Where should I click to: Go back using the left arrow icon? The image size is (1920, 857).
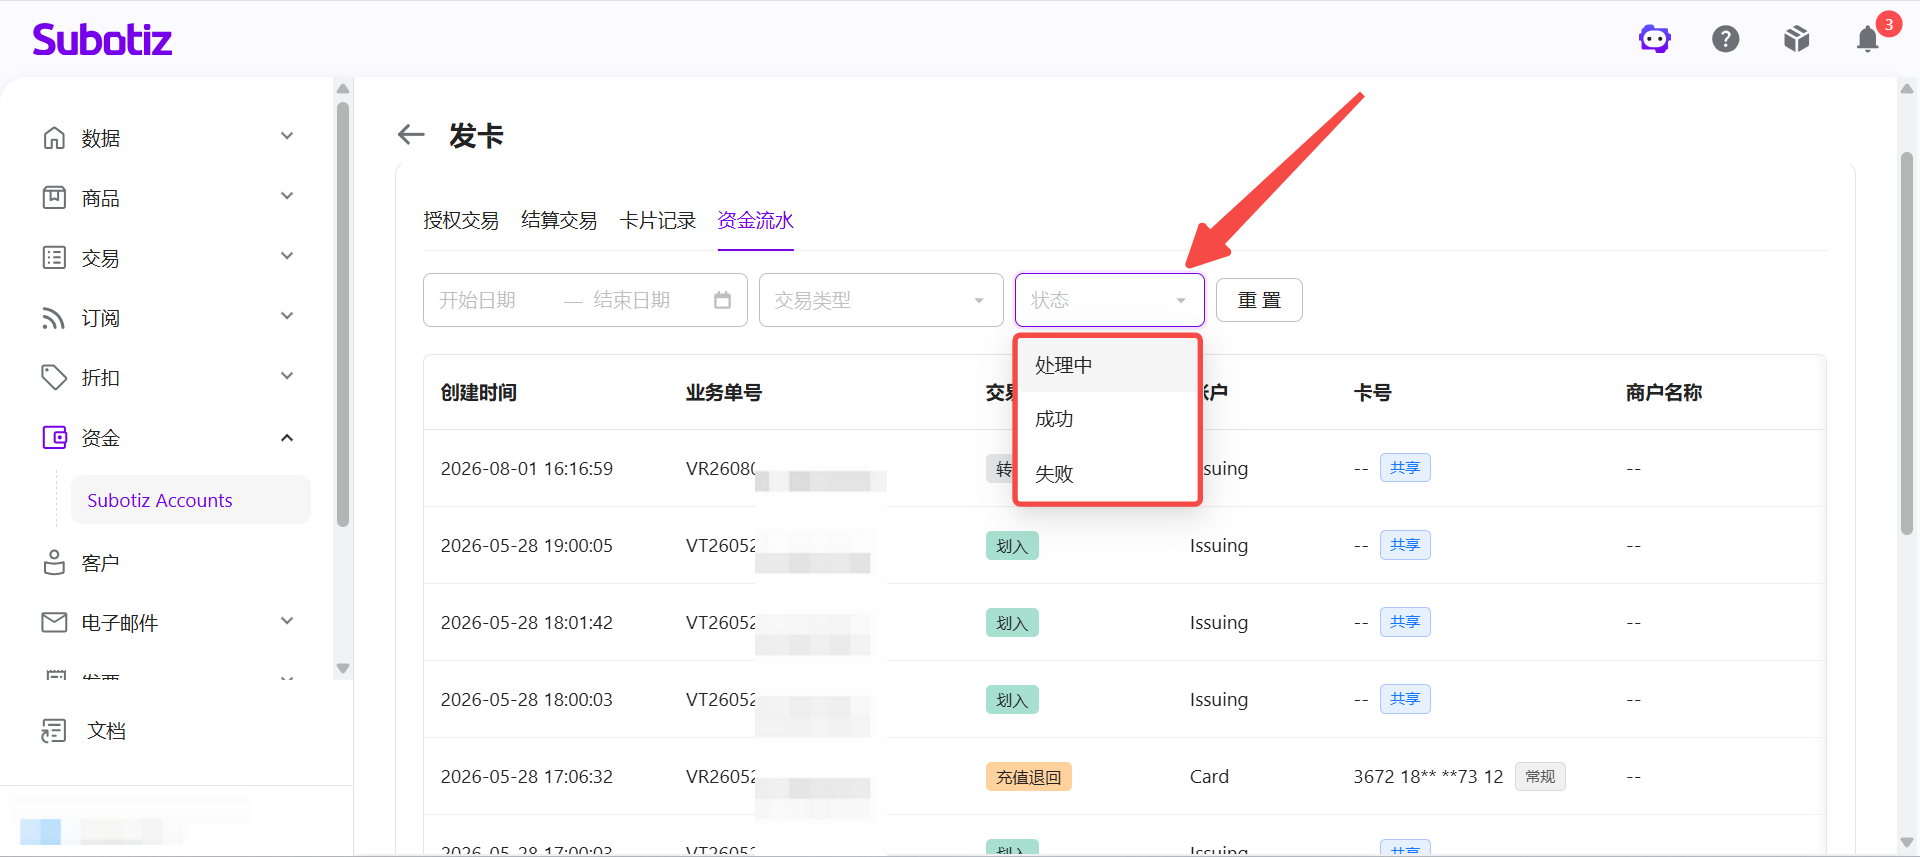411,134
